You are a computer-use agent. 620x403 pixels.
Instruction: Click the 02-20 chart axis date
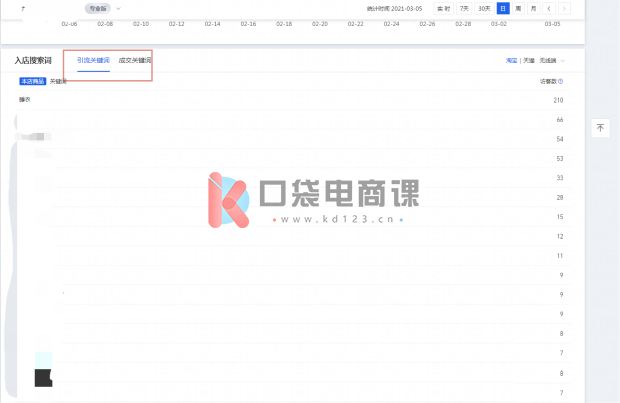[319, 24]
